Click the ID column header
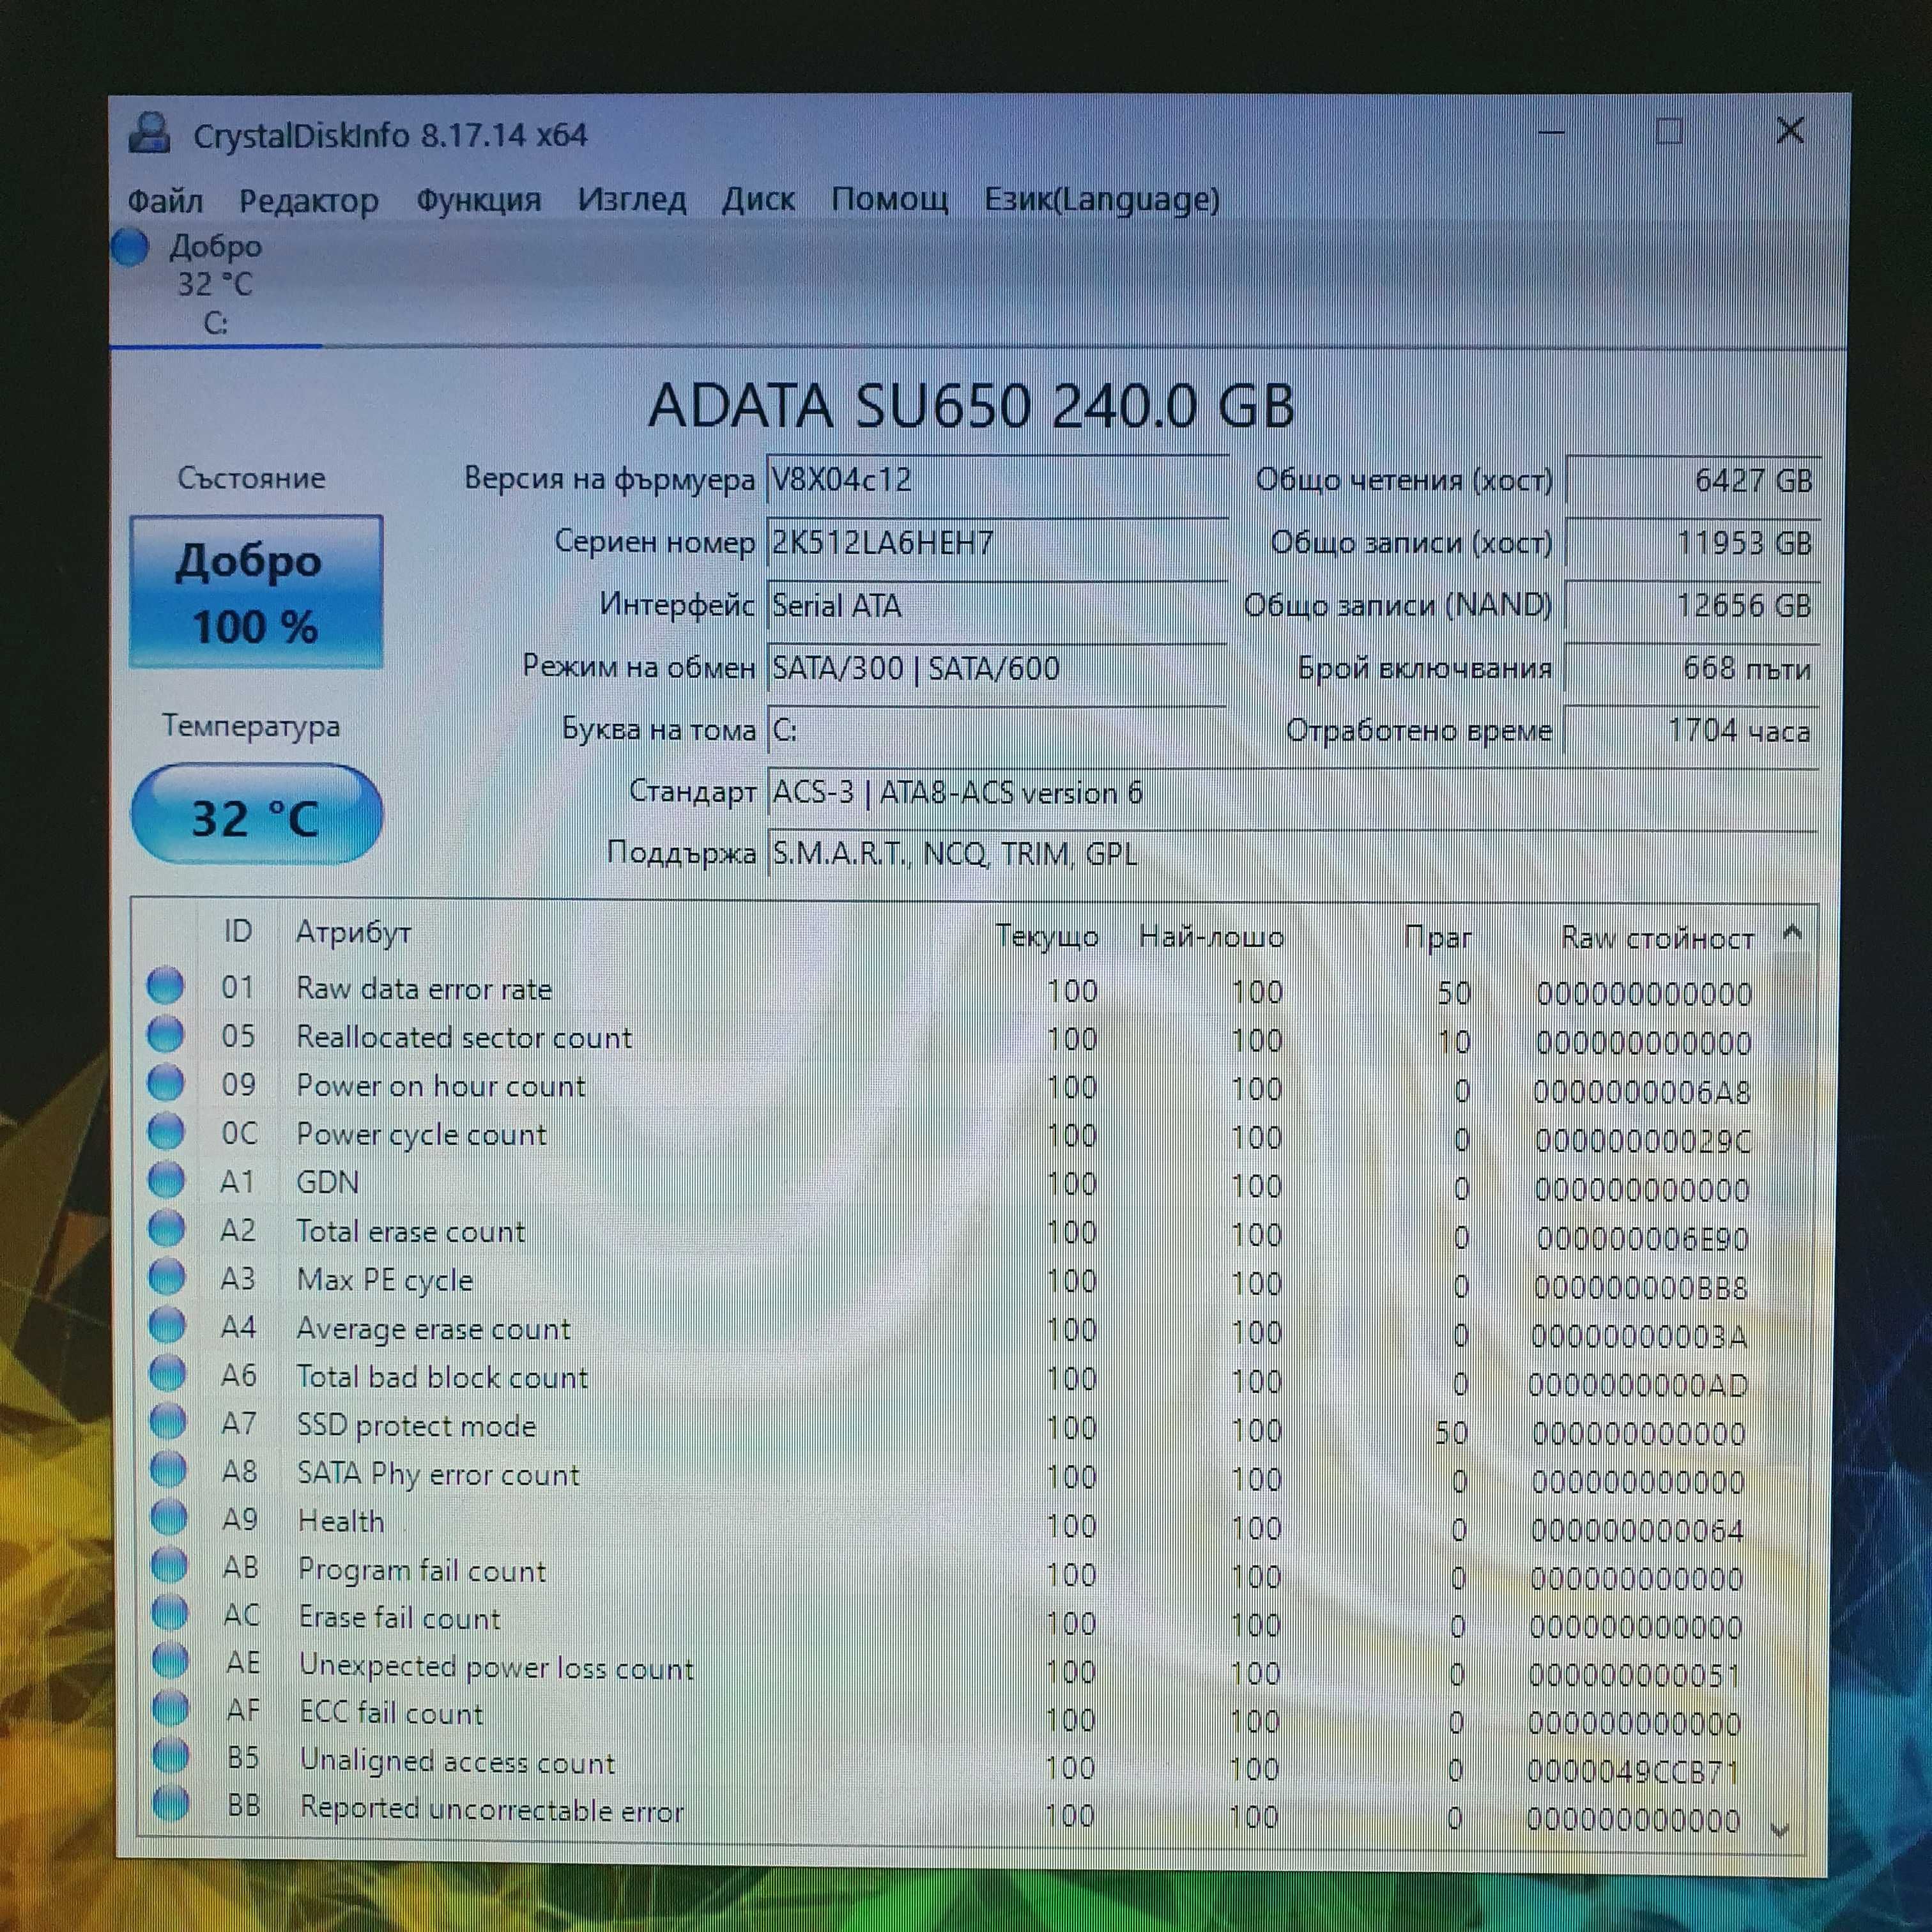 237,932
